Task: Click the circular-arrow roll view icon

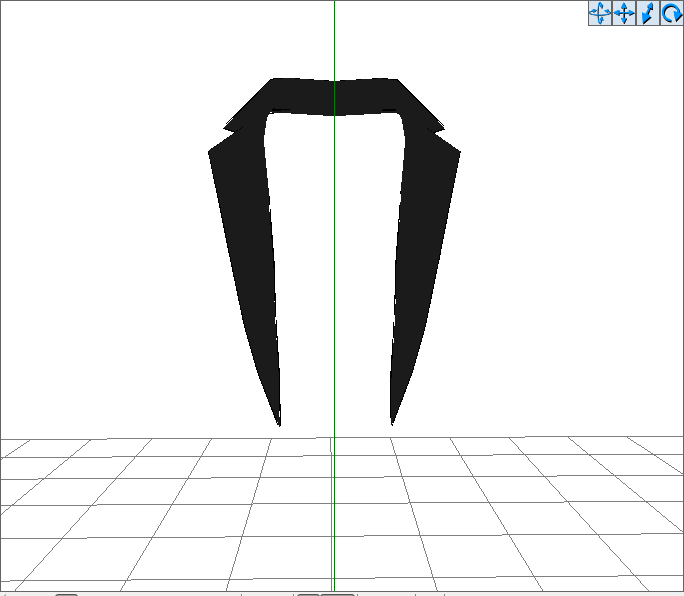Action: pyautogui.click(x=671, y=13)
